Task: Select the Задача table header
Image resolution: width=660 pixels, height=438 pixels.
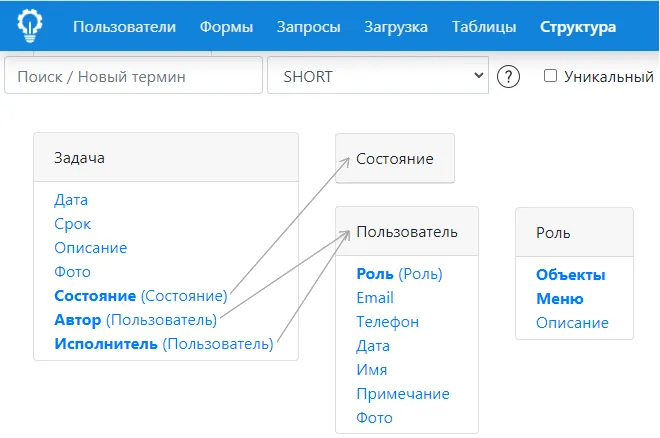Action: point(166,157)
